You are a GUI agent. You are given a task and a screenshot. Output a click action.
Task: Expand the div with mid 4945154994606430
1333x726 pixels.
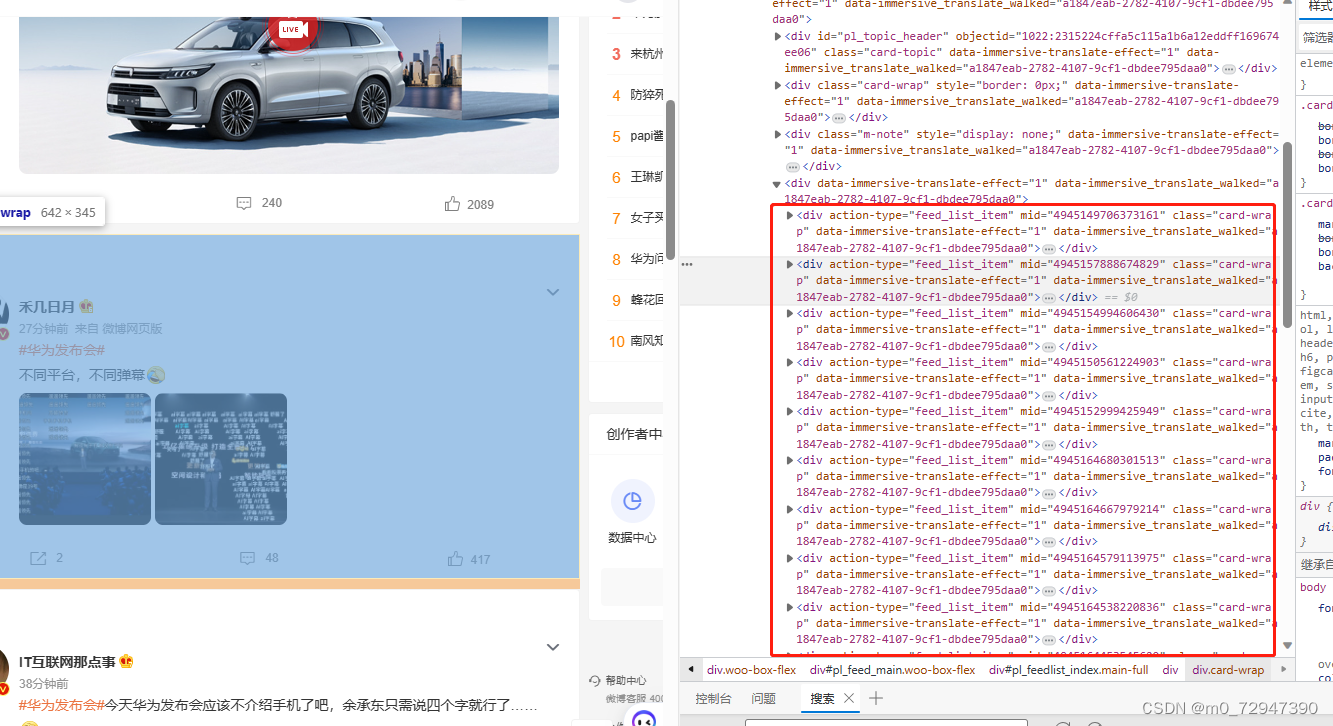(790, 313)
